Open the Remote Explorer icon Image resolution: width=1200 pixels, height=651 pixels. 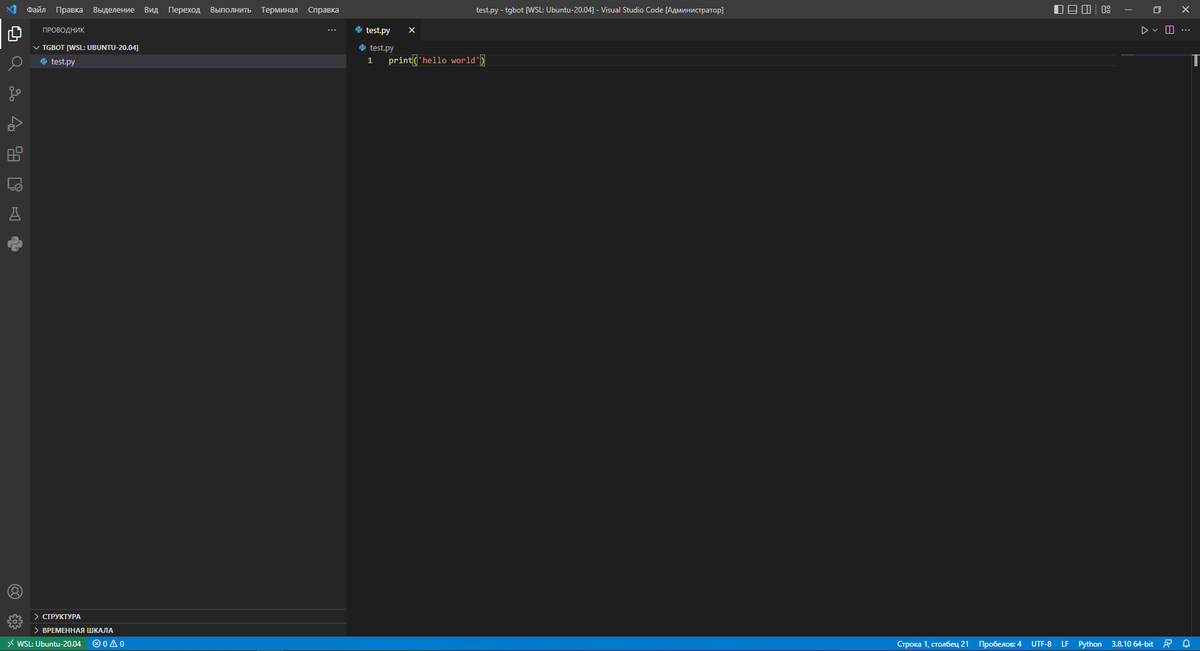(14, 184)
